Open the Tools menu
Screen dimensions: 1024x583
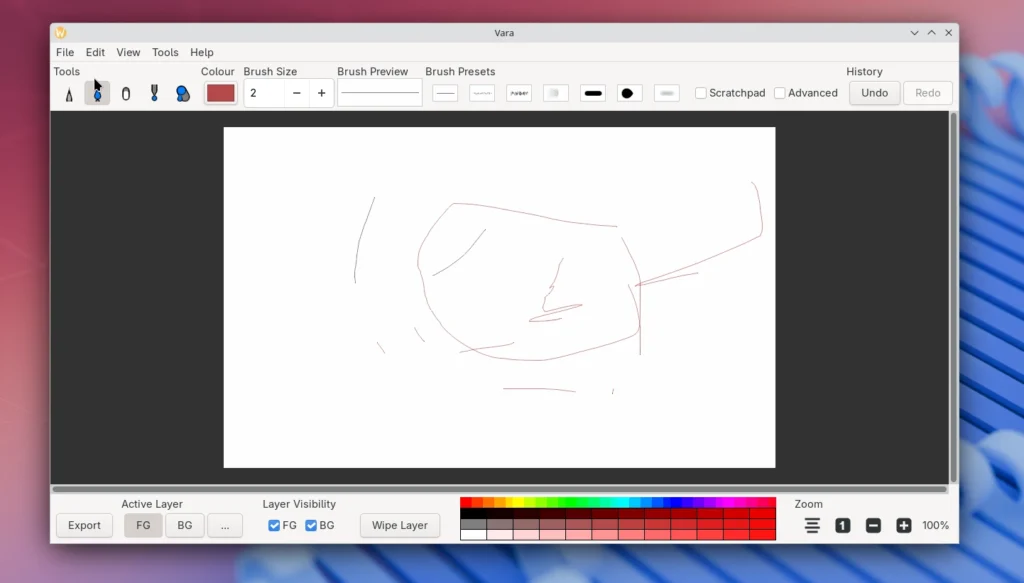pyautogui.click(x=165, y=52)
